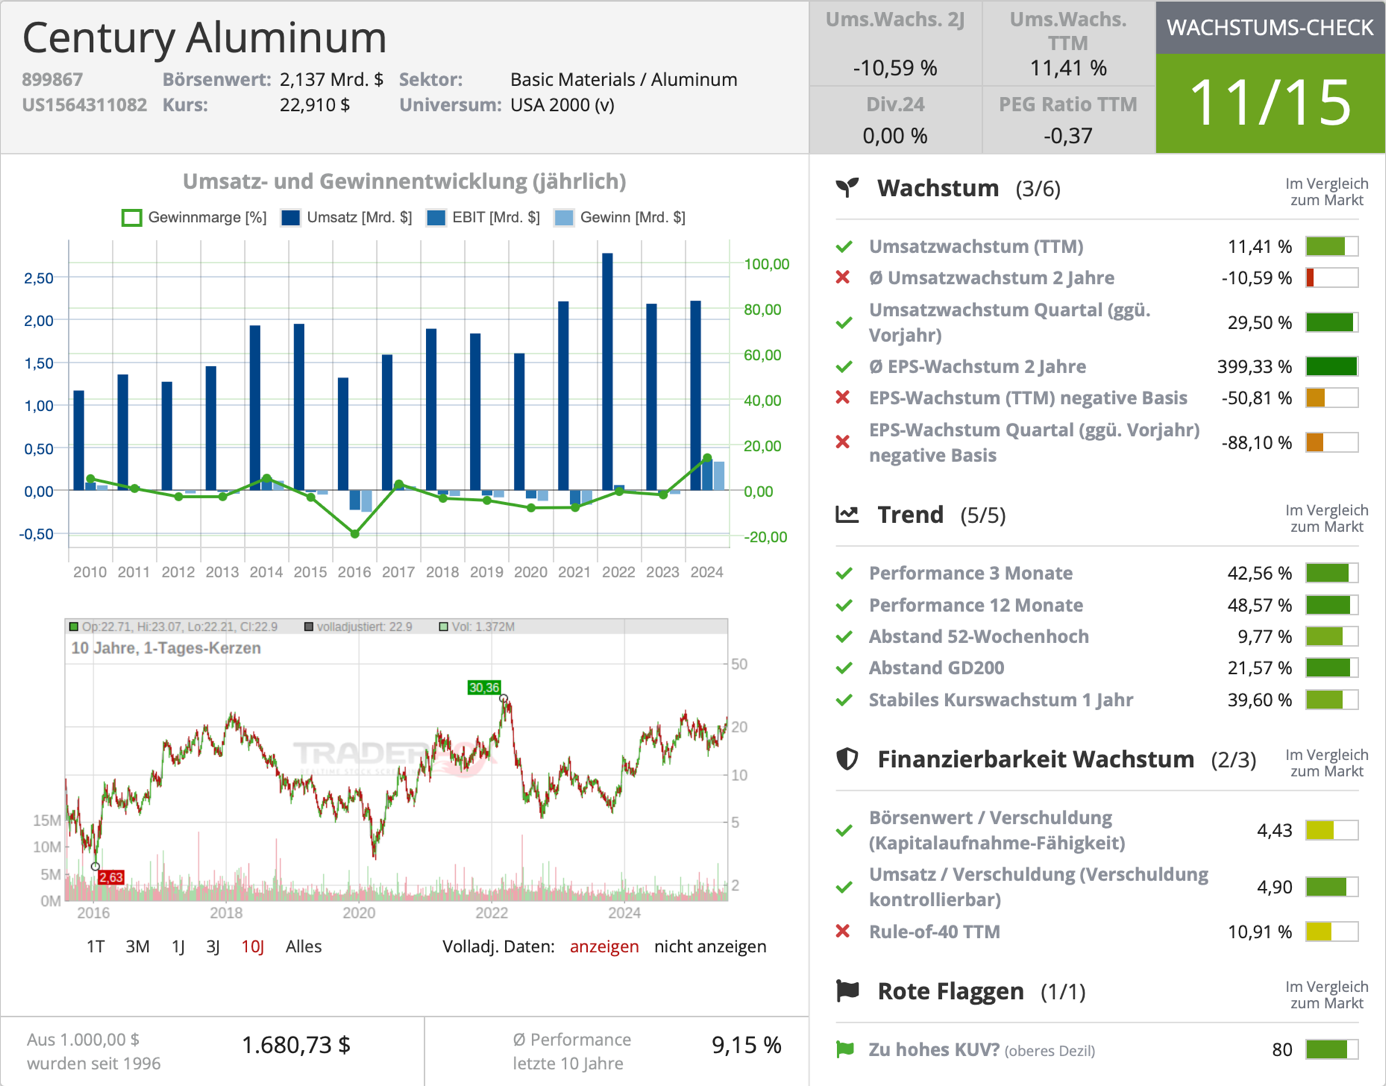Image resolution: width=1386 pixels, height=1086 pixels.
Task: Click the green 11/15 score box
Action: pos(1270,103)
